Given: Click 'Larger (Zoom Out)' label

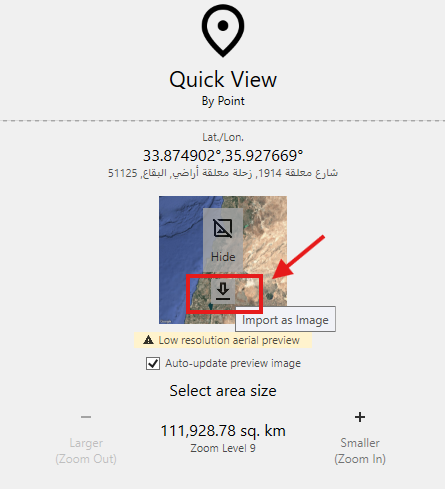Looking at the screenshot, I should (x=86, y=451).
